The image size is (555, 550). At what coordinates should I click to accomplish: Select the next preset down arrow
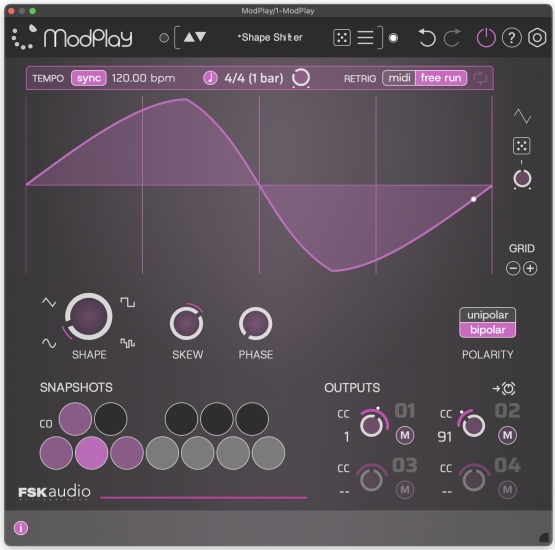(x=201, y=37)
